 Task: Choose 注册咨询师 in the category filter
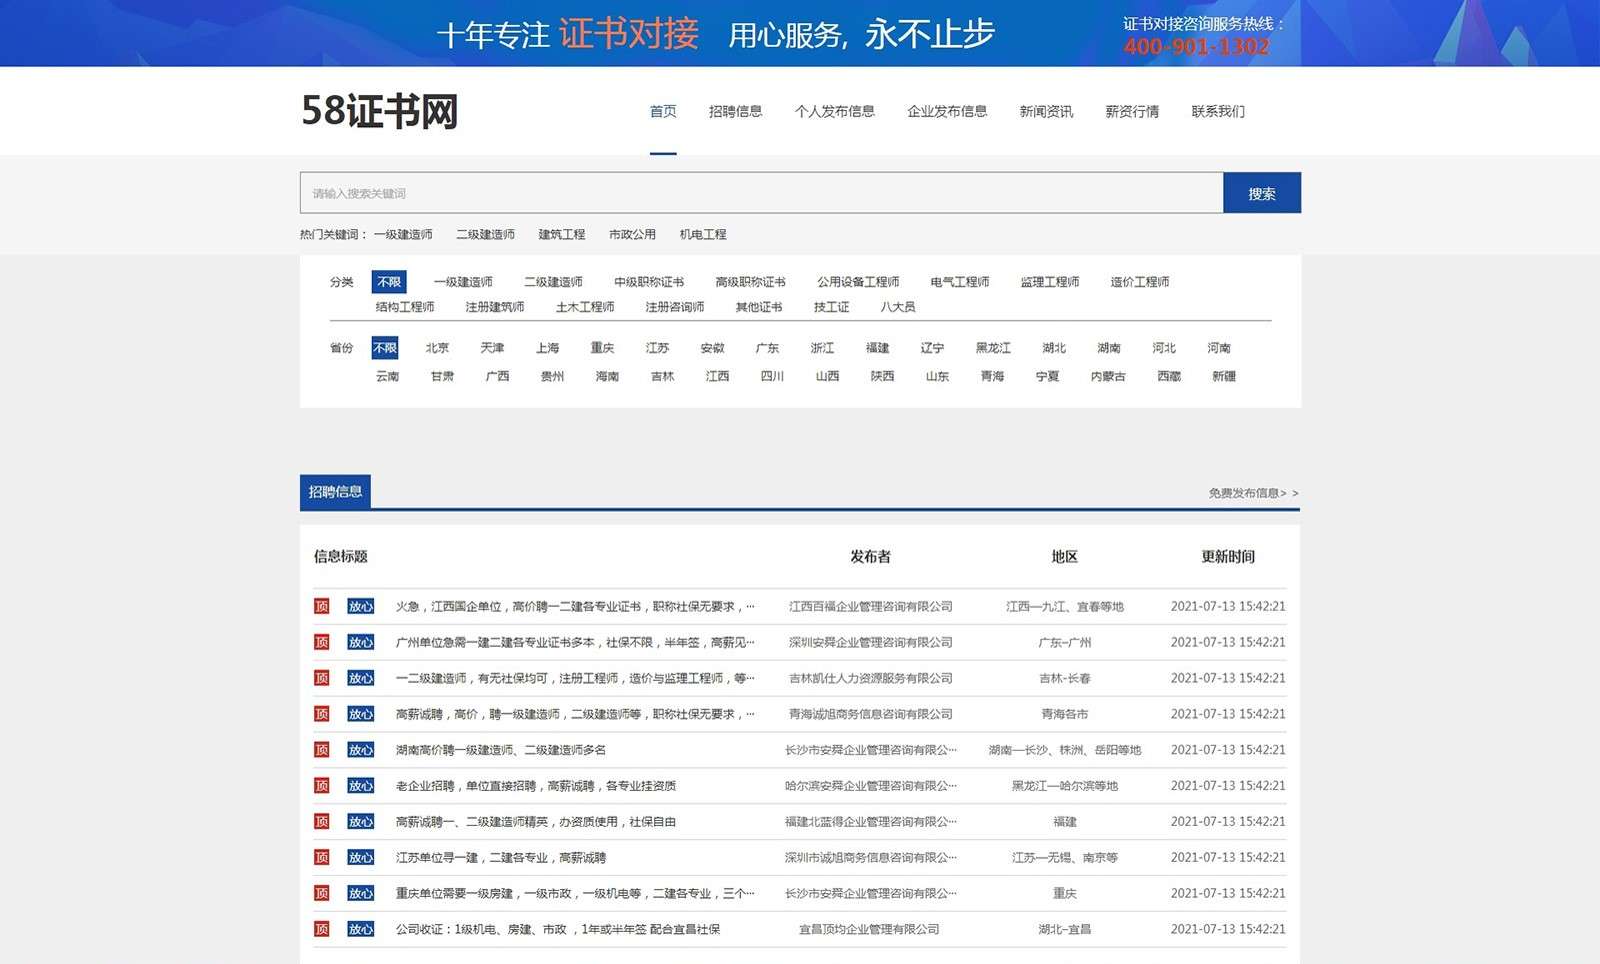coord(675,307)
